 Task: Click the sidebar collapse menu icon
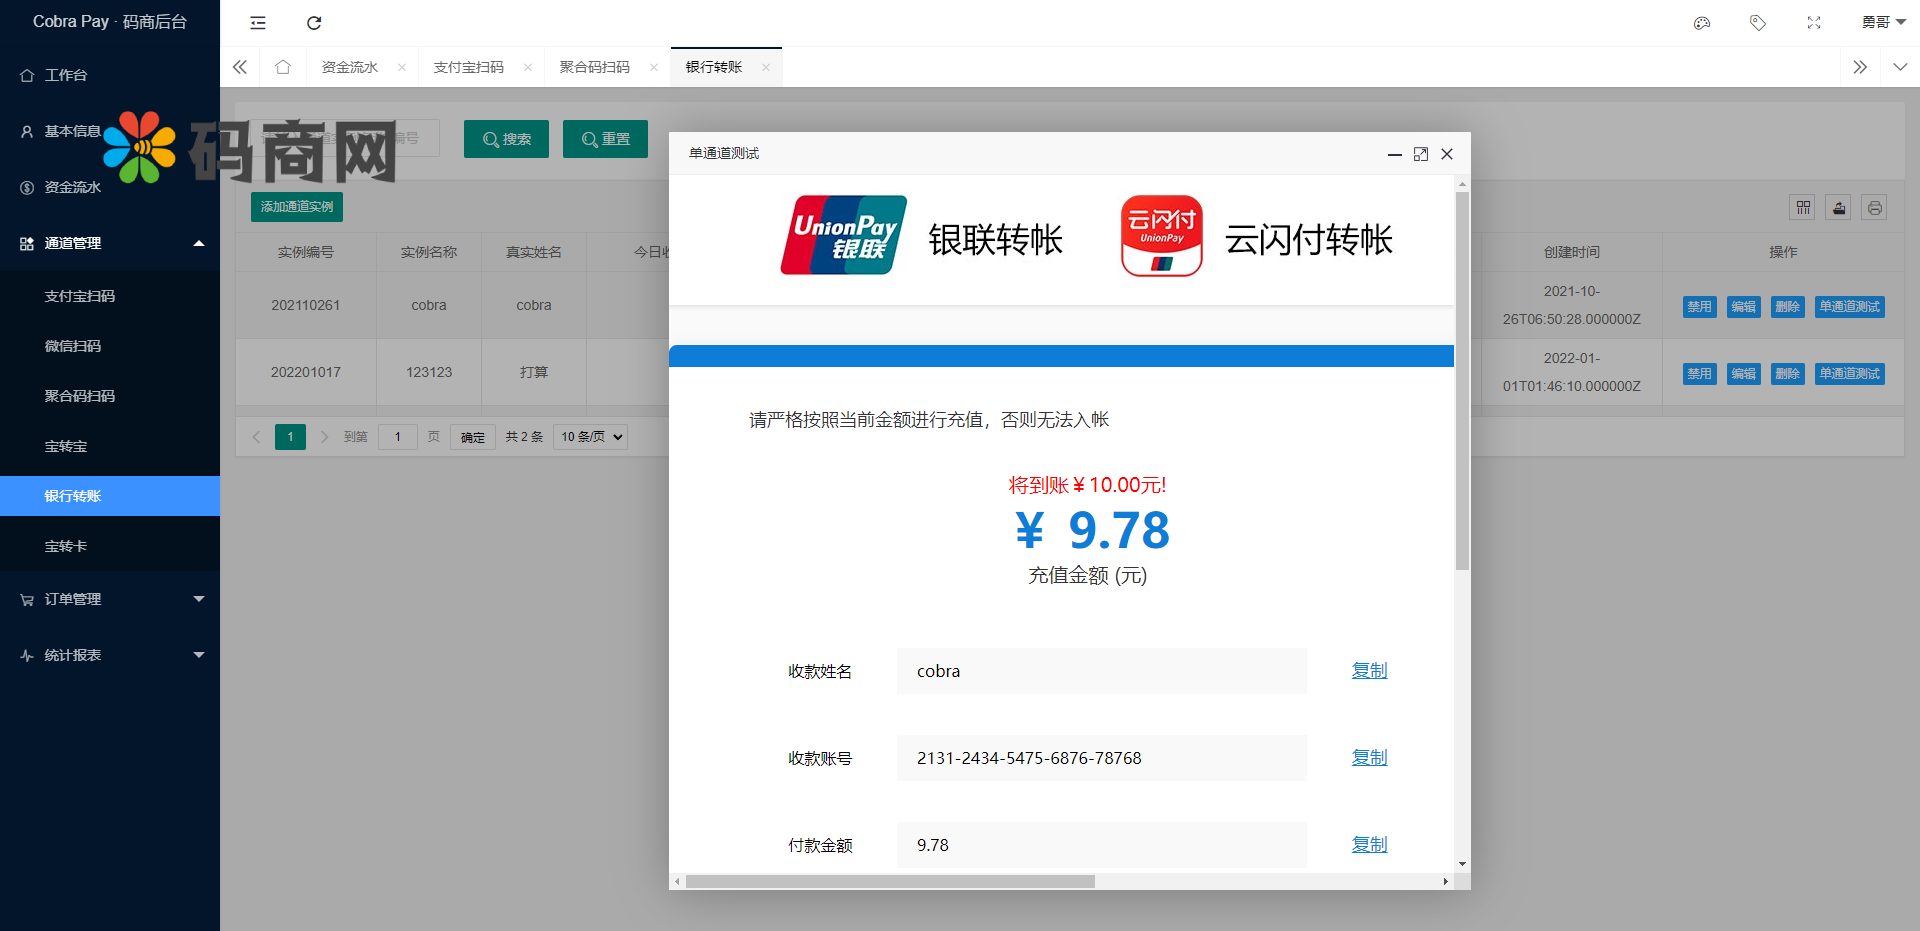258,23
